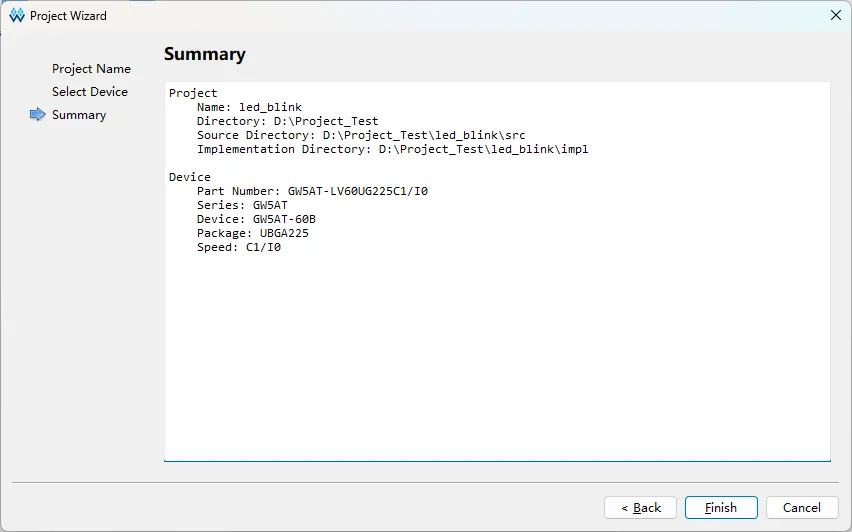This screenshot has width=852, height=532.
Task: Close the Project Wizard dialog
Action: [x=836, y=15]
